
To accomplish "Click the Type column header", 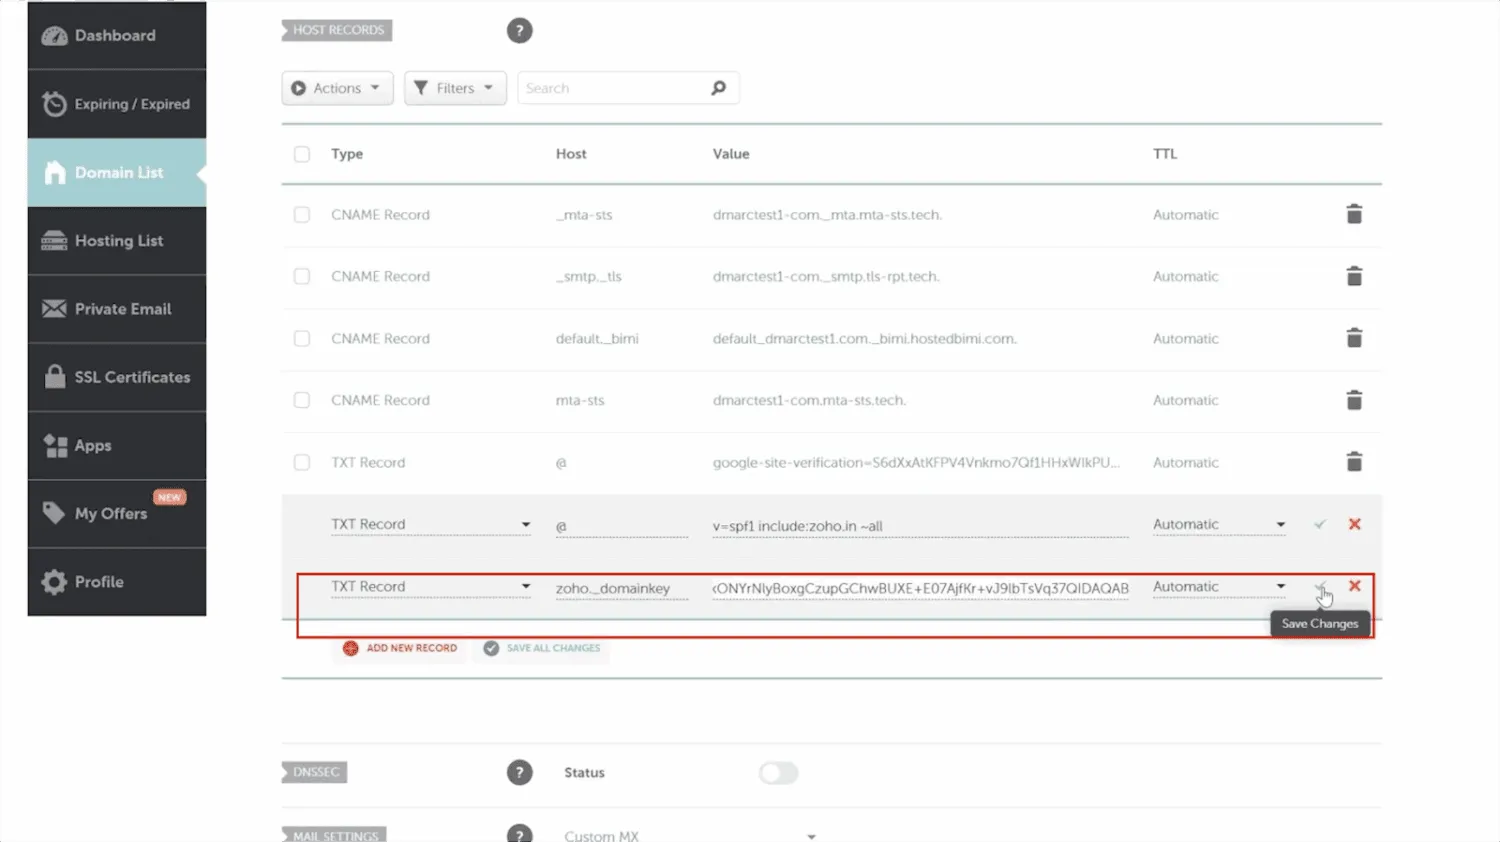I will [x=347, y=154].
